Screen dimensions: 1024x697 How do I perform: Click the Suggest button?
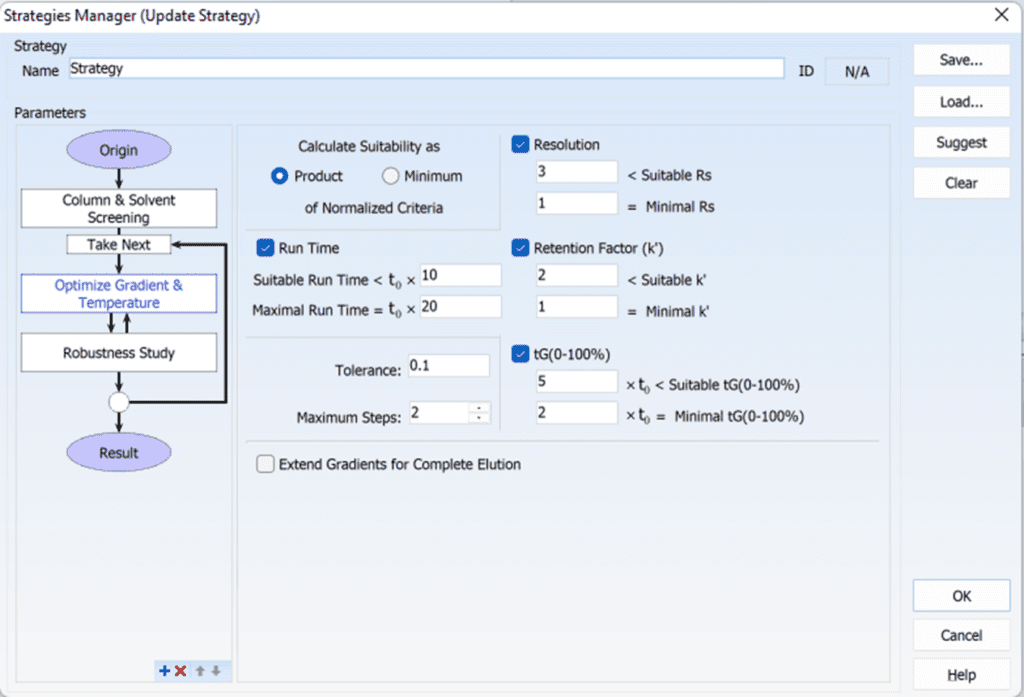click(960, 142)
